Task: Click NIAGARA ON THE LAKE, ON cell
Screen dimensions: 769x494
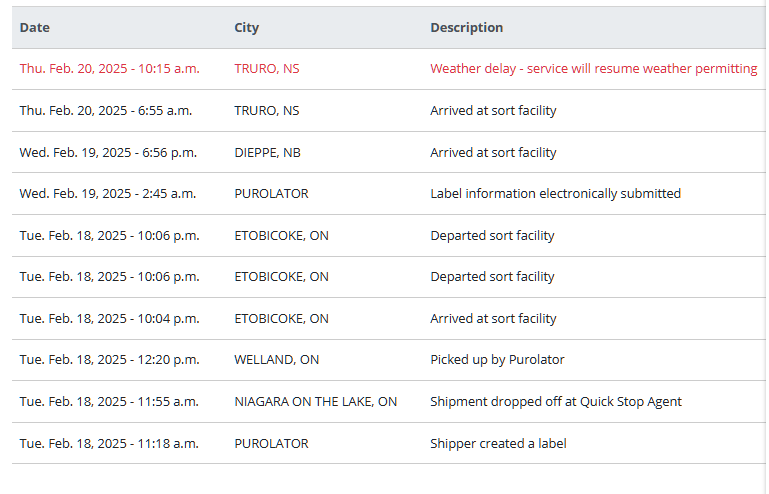Action: coord(315,402)
